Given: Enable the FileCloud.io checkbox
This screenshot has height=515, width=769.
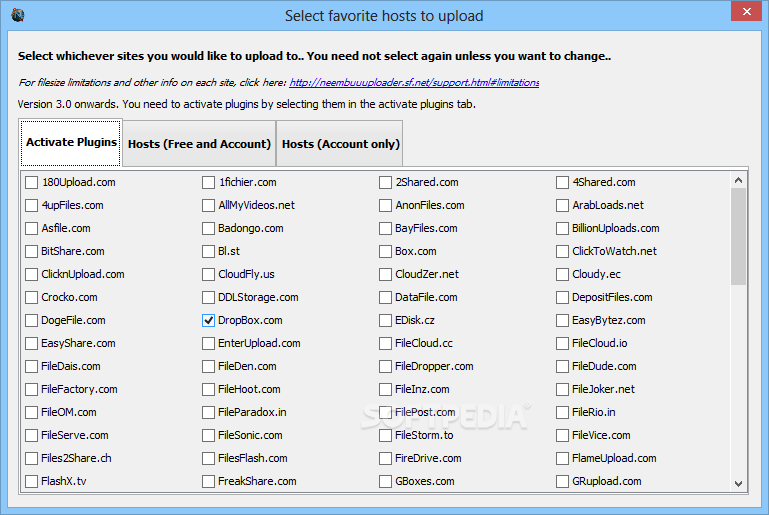Looking at the screenshot, I should pos(562,343).
